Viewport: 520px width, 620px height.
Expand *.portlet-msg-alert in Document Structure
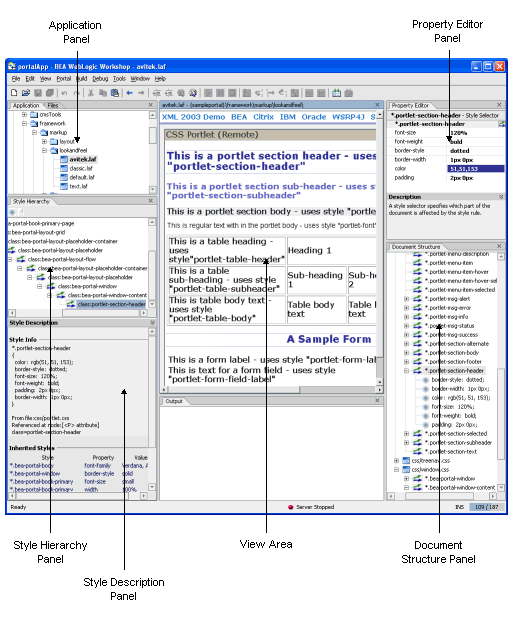pos(407,299)
